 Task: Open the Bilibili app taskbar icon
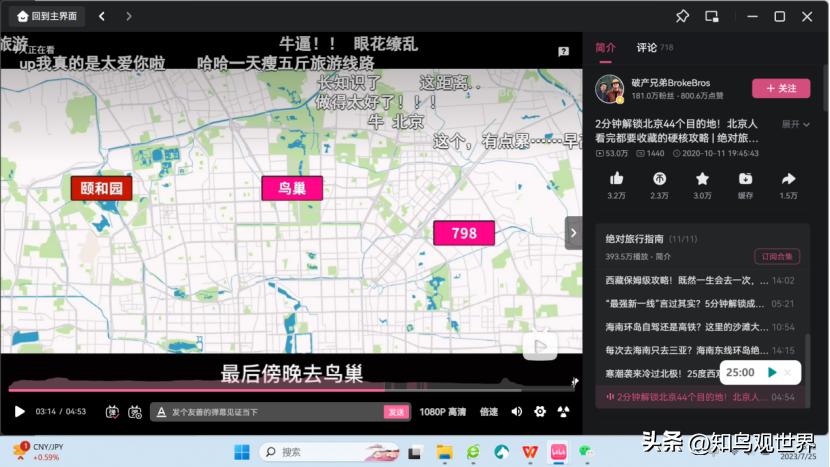(x=558, y=452)
